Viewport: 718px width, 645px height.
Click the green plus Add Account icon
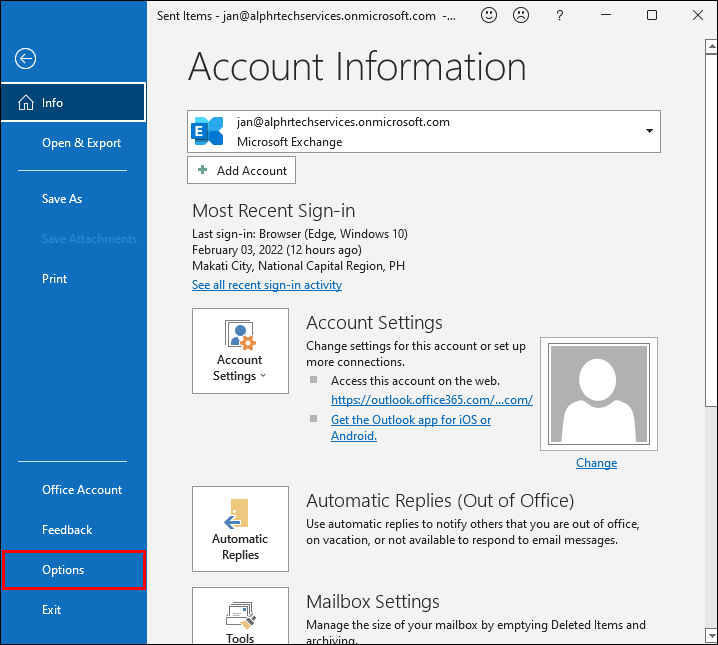(202, 171)
